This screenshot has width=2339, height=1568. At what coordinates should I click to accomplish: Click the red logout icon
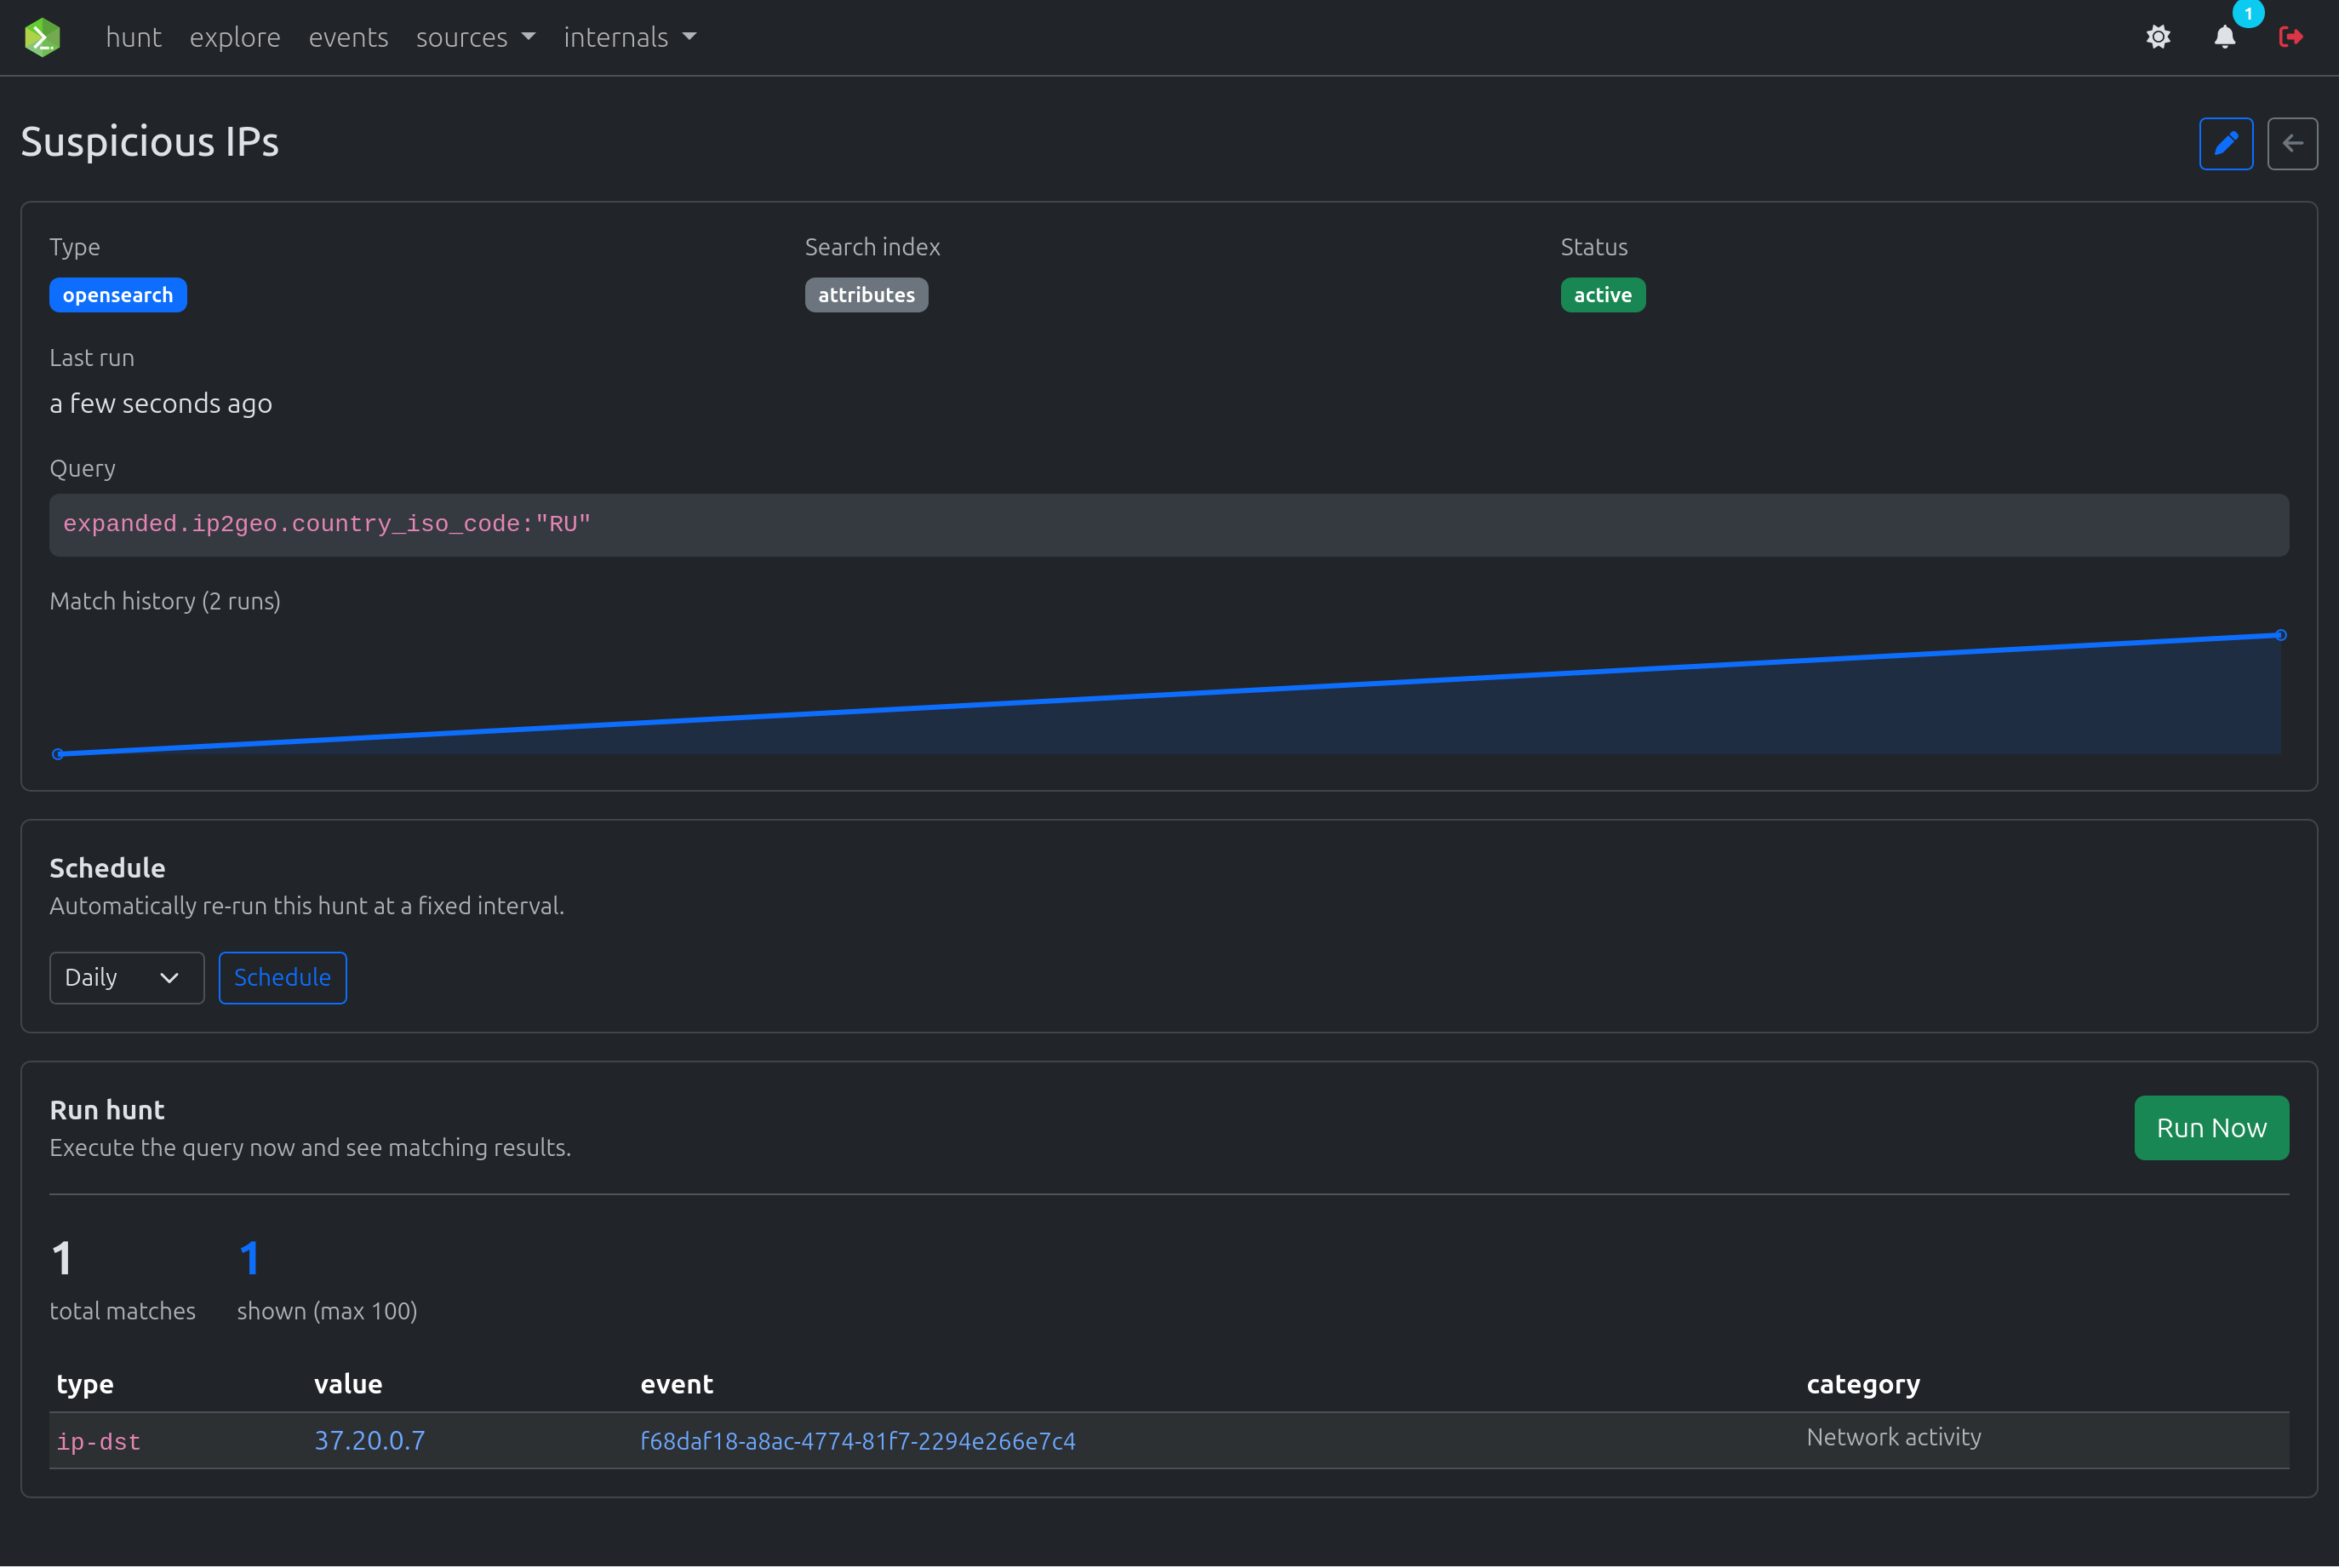click(x=2290, y=37)
